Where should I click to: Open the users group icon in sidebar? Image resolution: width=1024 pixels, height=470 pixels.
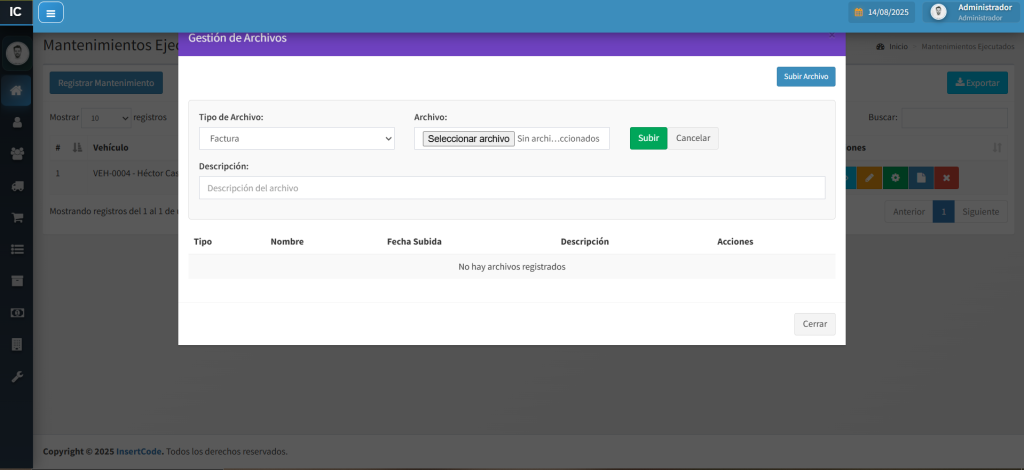pos(16,153)
